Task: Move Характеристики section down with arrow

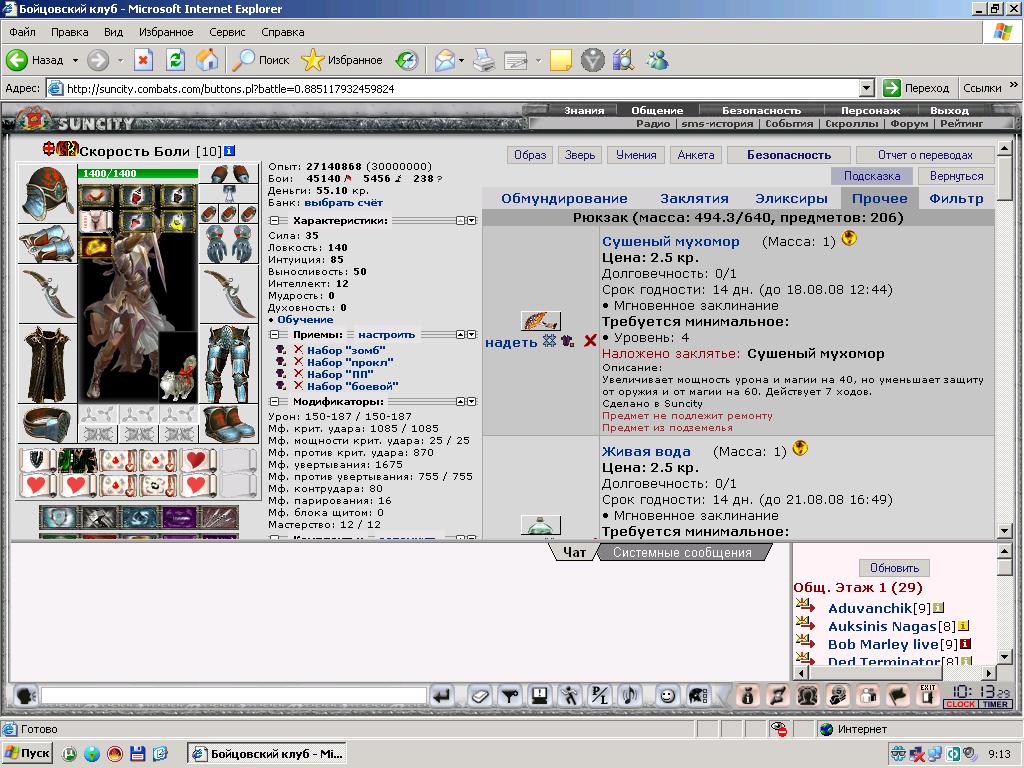Action: [x=472, y=221]
